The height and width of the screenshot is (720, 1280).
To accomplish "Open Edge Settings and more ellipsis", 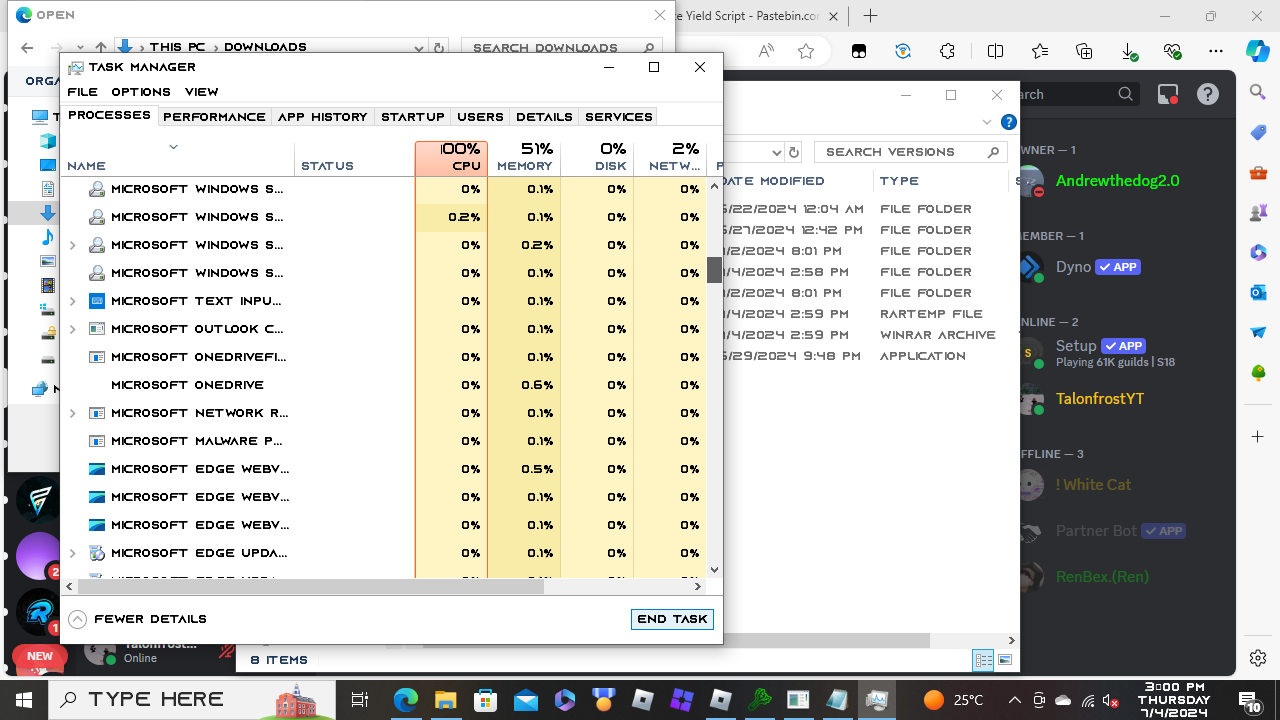I will [1216, 51].
